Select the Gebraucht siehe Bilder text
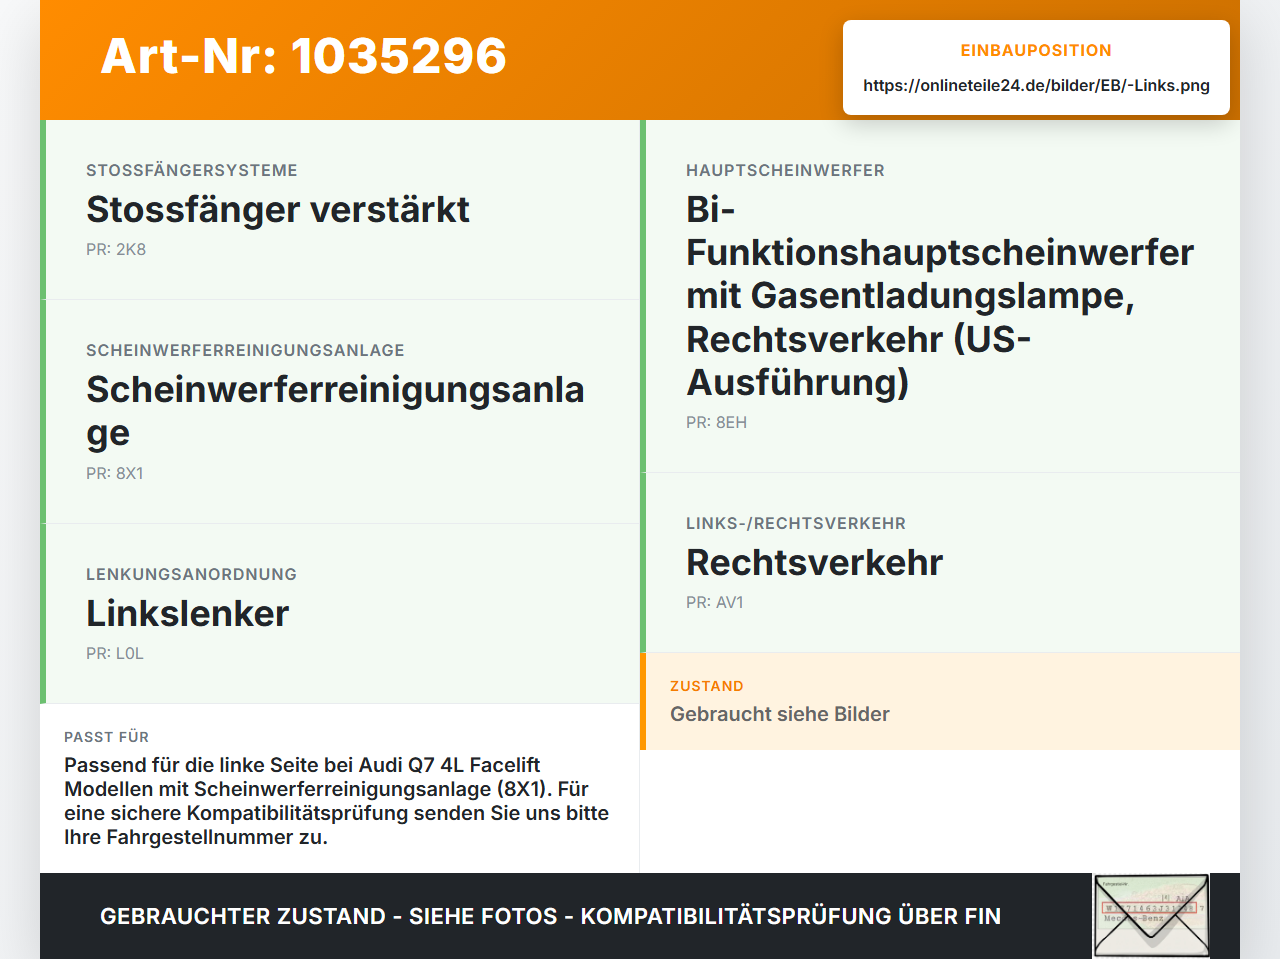 coord(780,714)
